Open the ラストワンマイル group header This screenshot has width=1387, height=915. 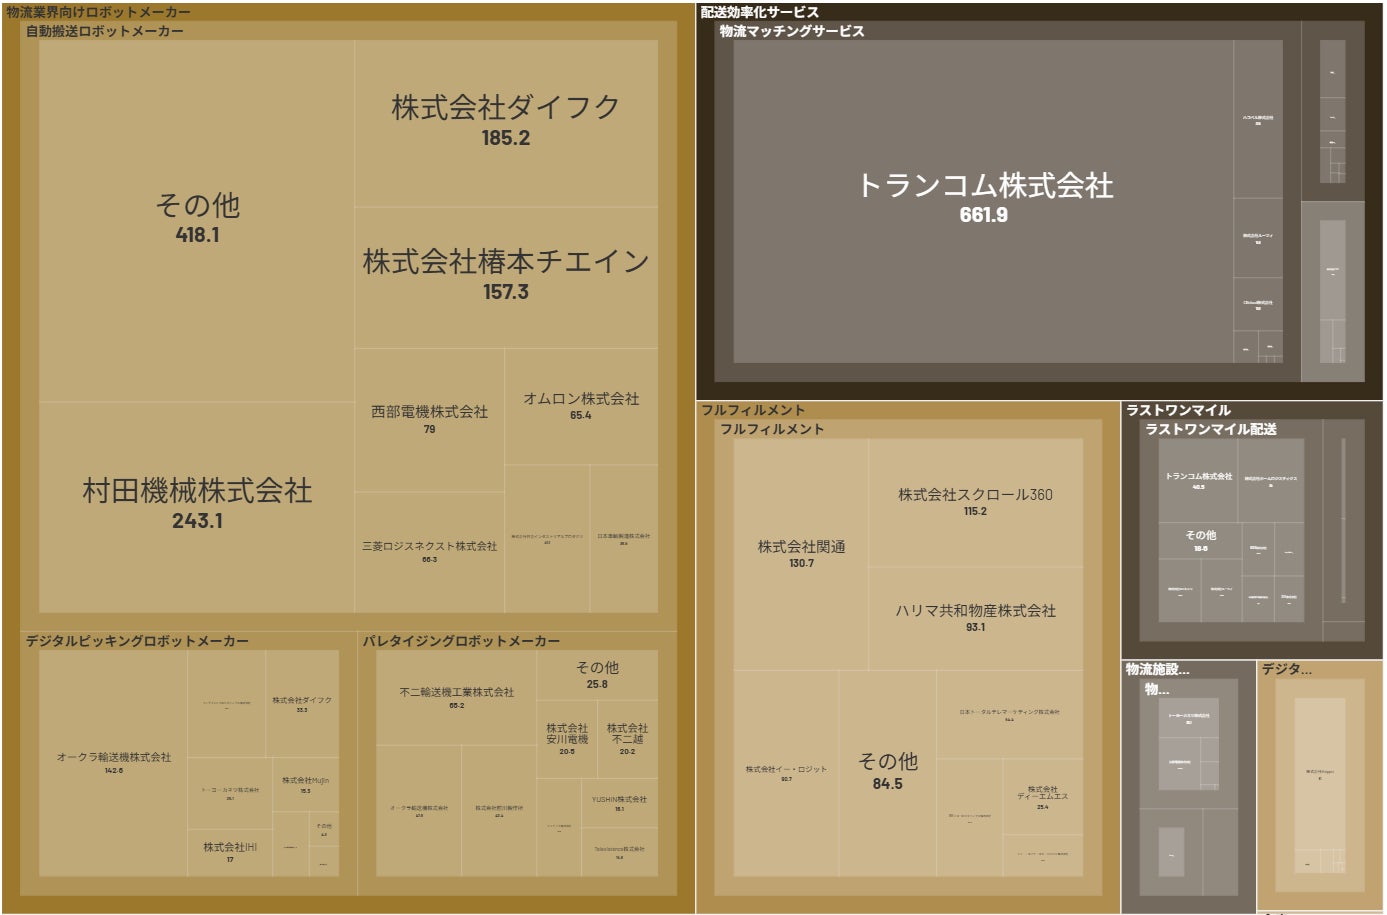[x=1178, y=410]
